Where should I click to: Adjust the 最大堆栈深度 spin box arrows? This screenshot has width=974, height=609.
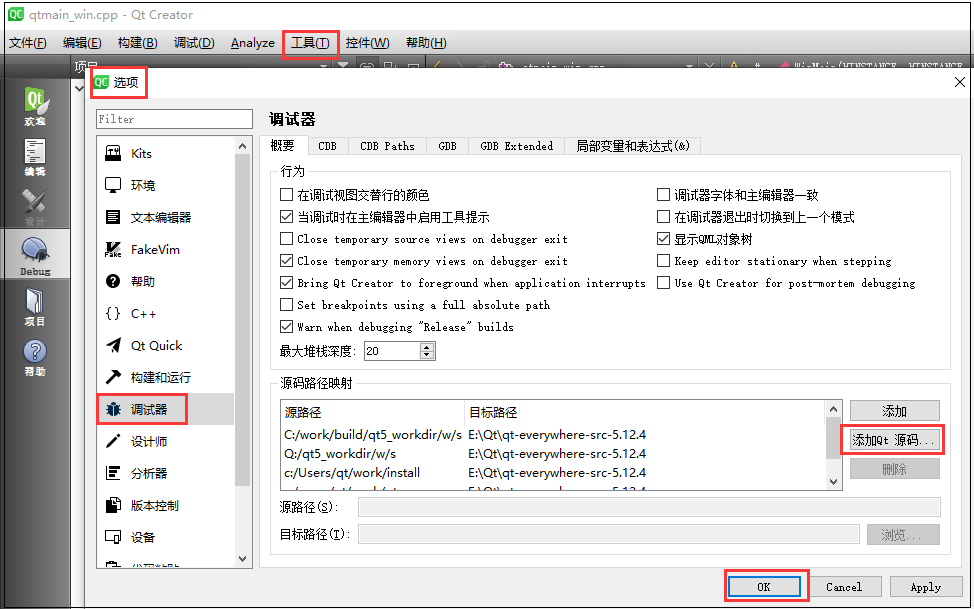tap(426, 351)
